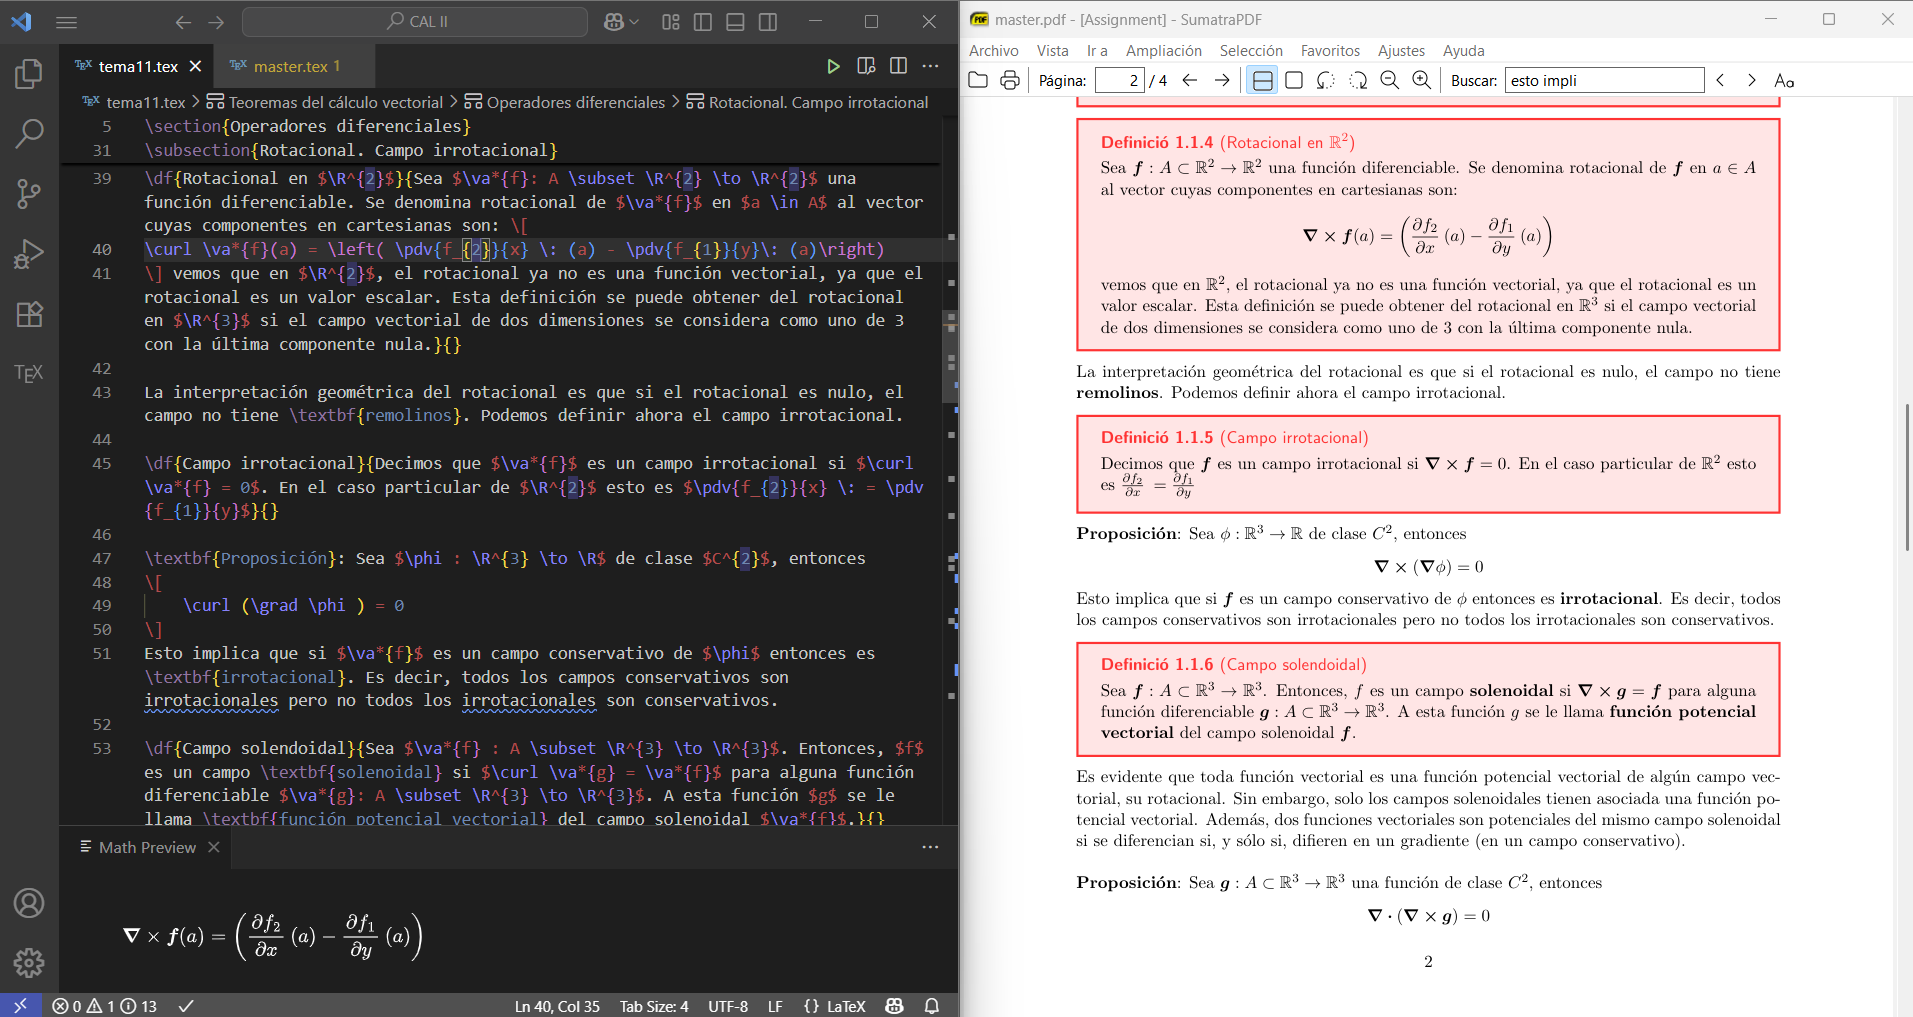This screenshot has width=1913, height=1017.
Task: Open the VS Code hamburger application menu
Action: pyautogui.click(x=67, y=22)
